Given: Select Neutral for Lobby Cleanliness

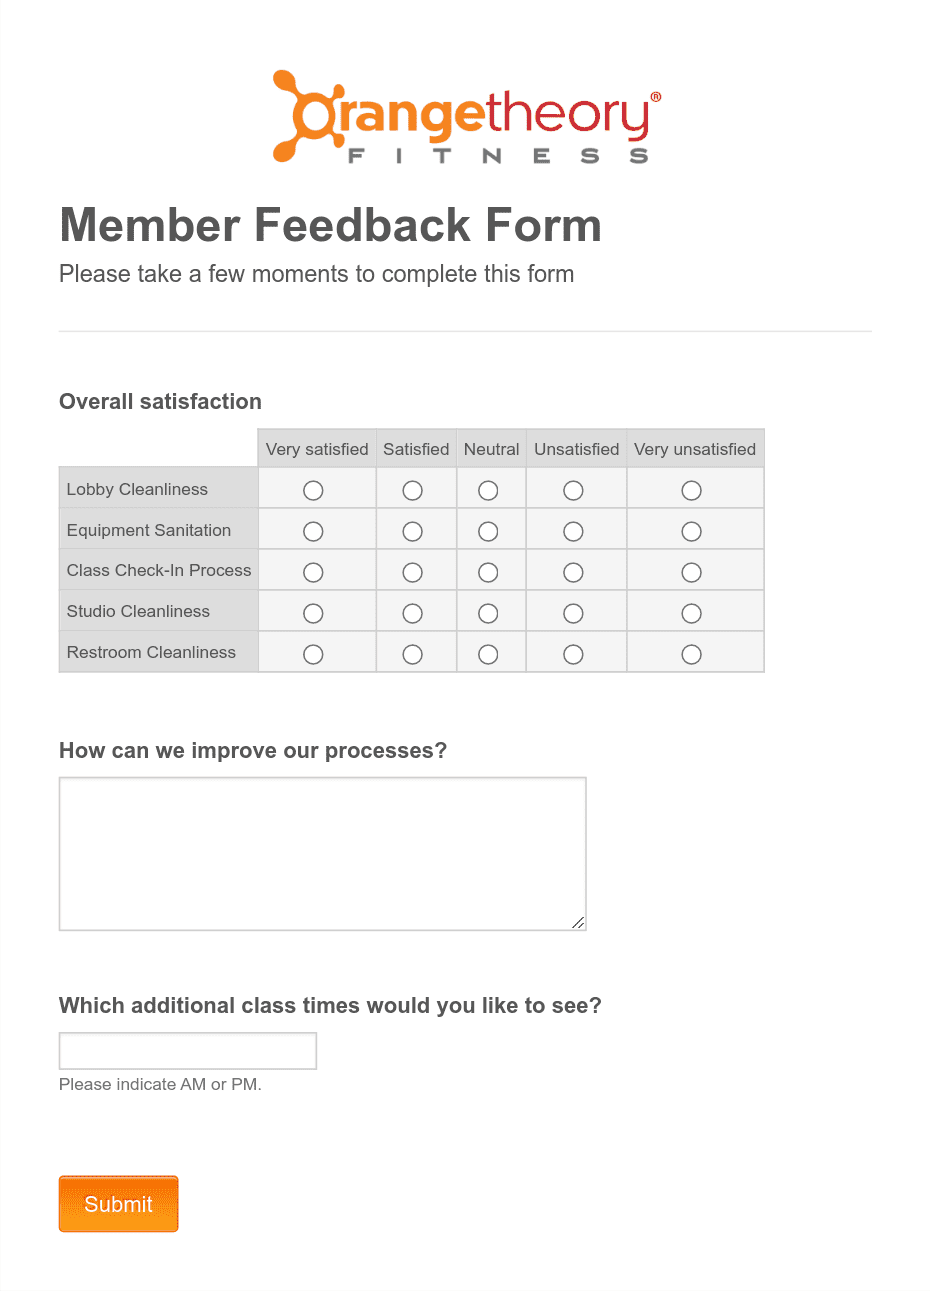Looking at the screenshot, I should [x=487, y=489].
